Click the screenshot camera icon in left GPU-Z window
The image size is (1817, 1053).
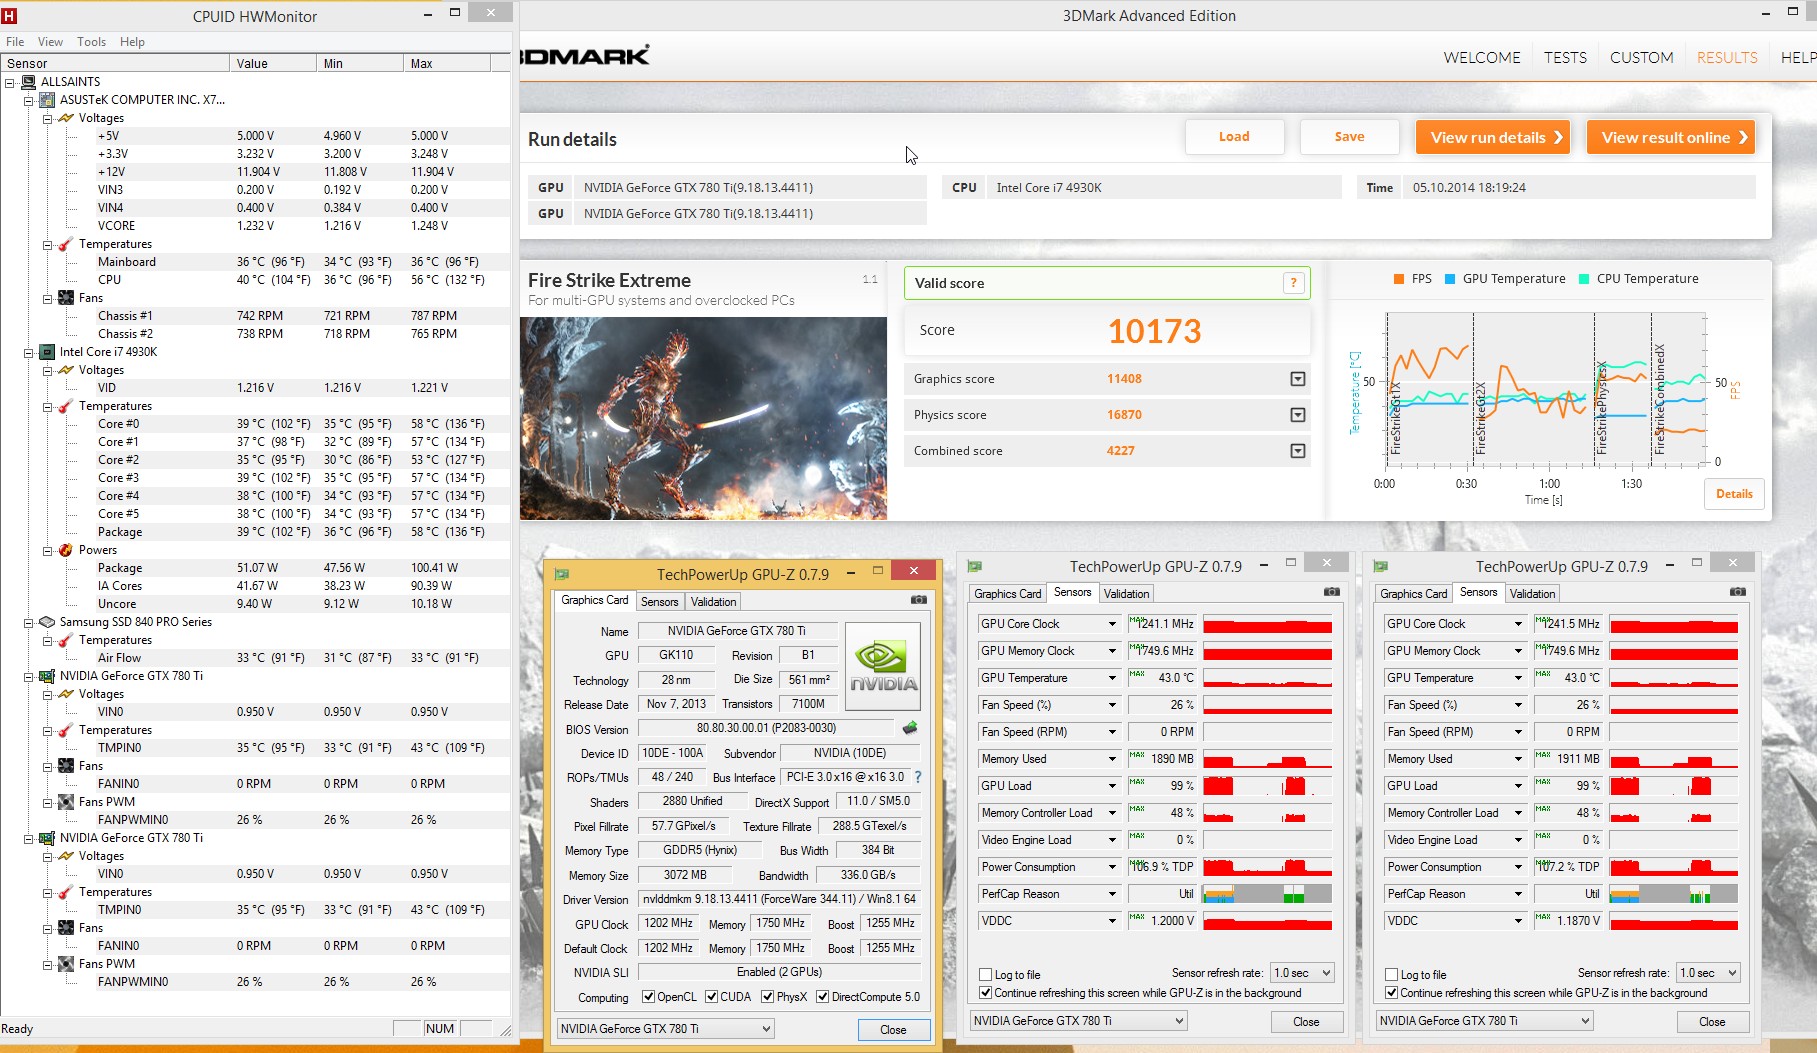click(919, 600)
